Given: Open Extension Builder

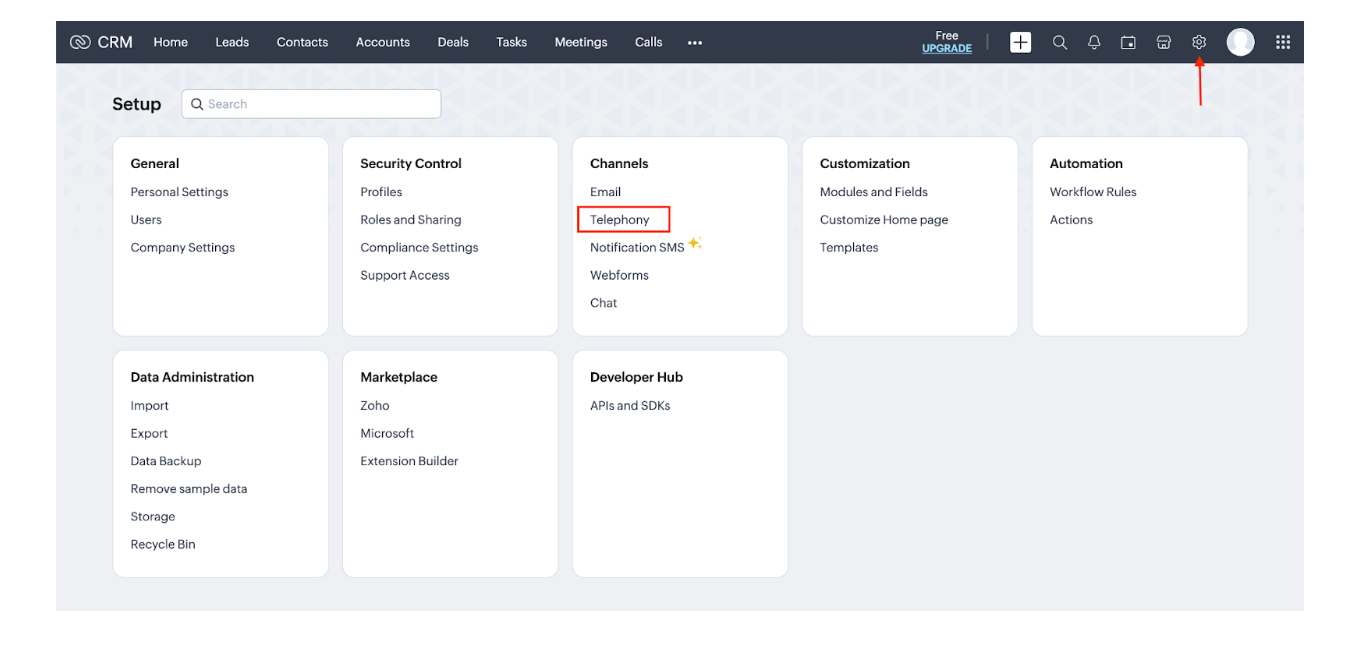Looking at the screenshot, I should (x=409, y=461).
